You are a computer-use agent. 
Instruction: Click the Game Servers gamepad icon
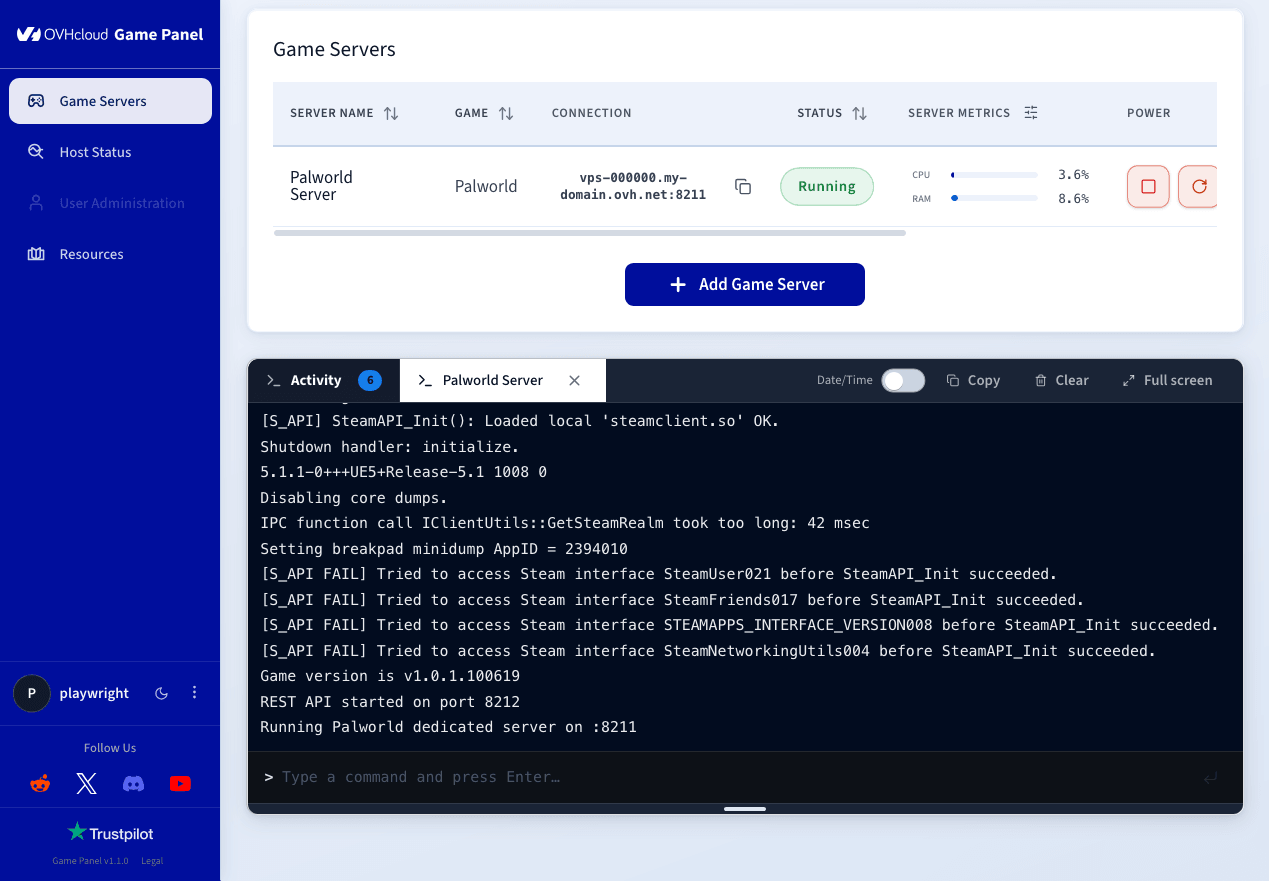36,101
